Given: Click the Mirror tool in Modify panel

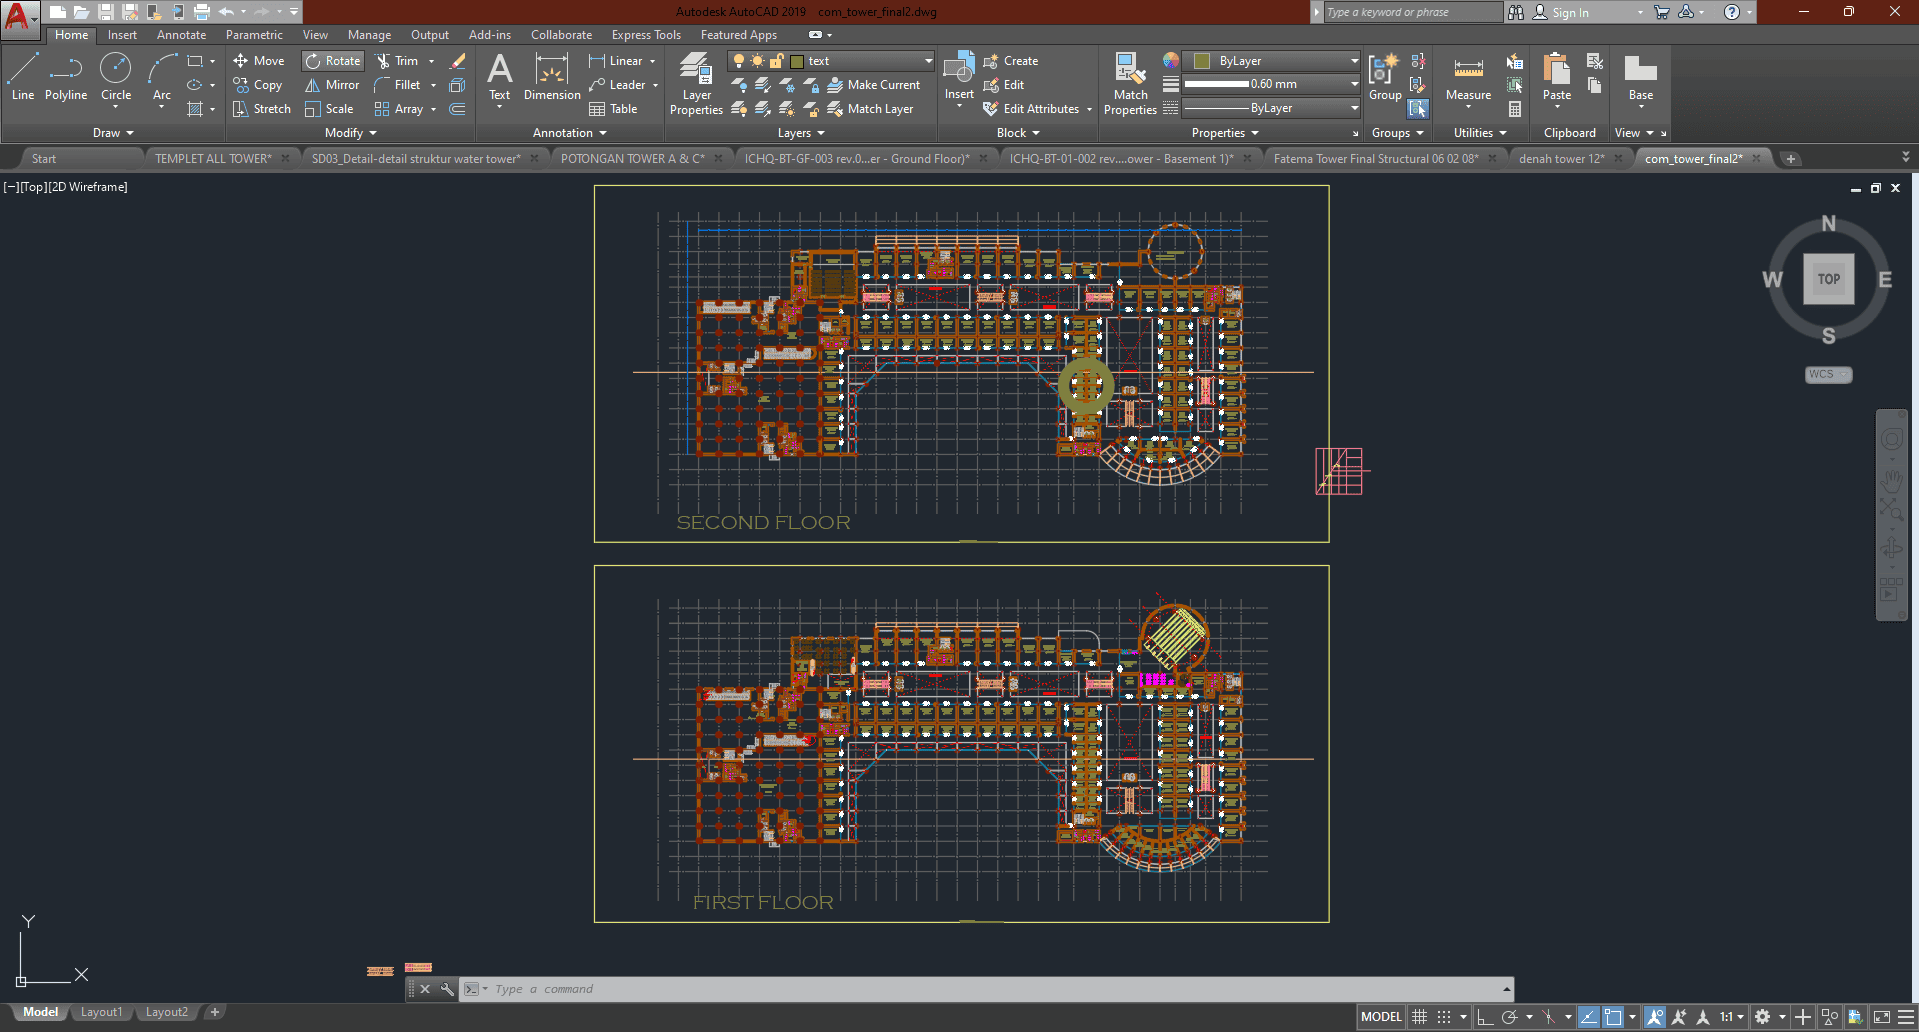Looking at the screenshot, I should click(332, 85).
